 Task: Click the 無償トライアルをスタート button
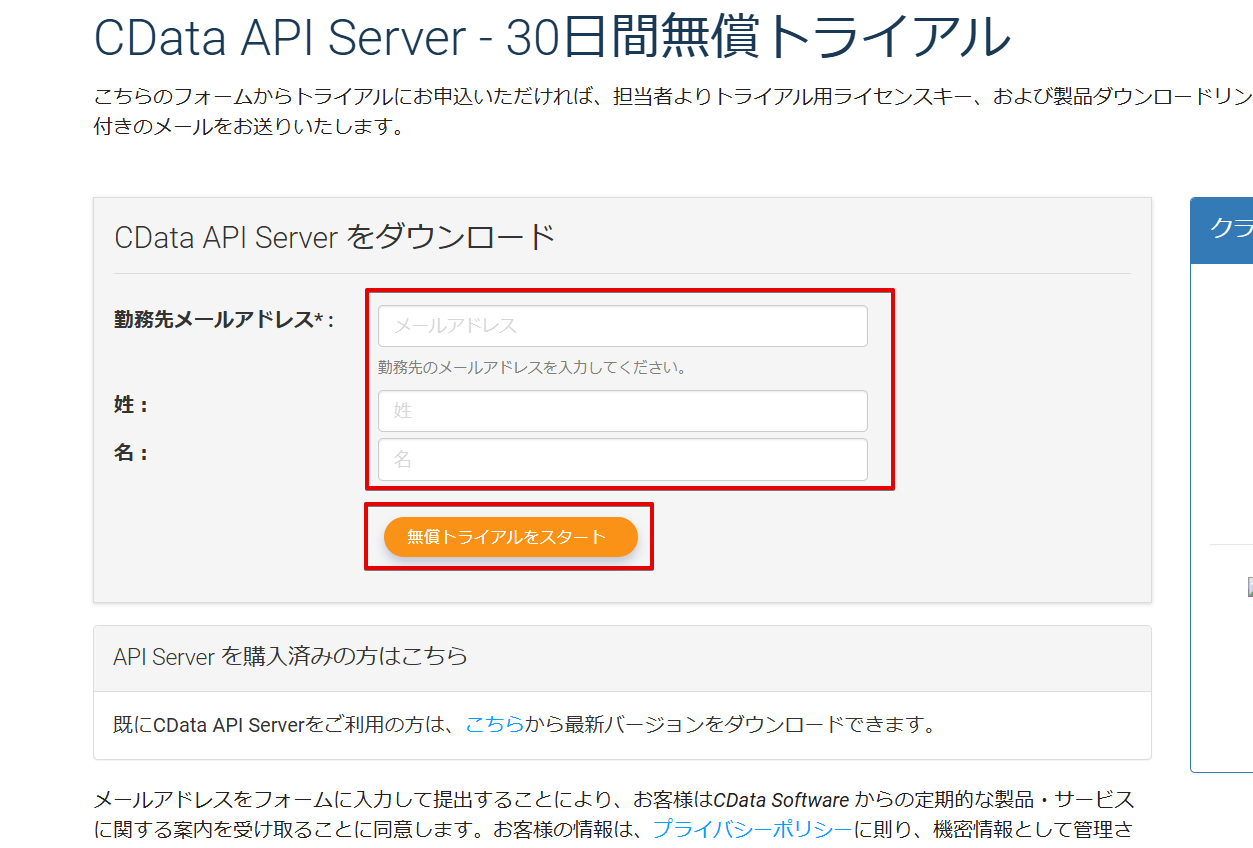tap(510, 537)
